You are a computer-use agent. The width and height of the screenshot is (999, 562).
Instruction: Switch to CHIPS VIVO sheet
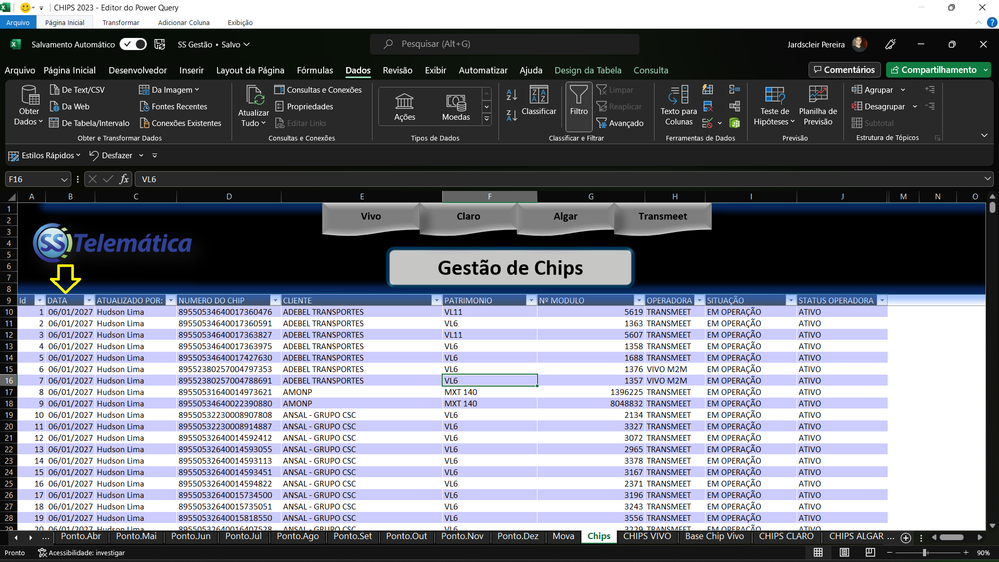tap(647, 537)
